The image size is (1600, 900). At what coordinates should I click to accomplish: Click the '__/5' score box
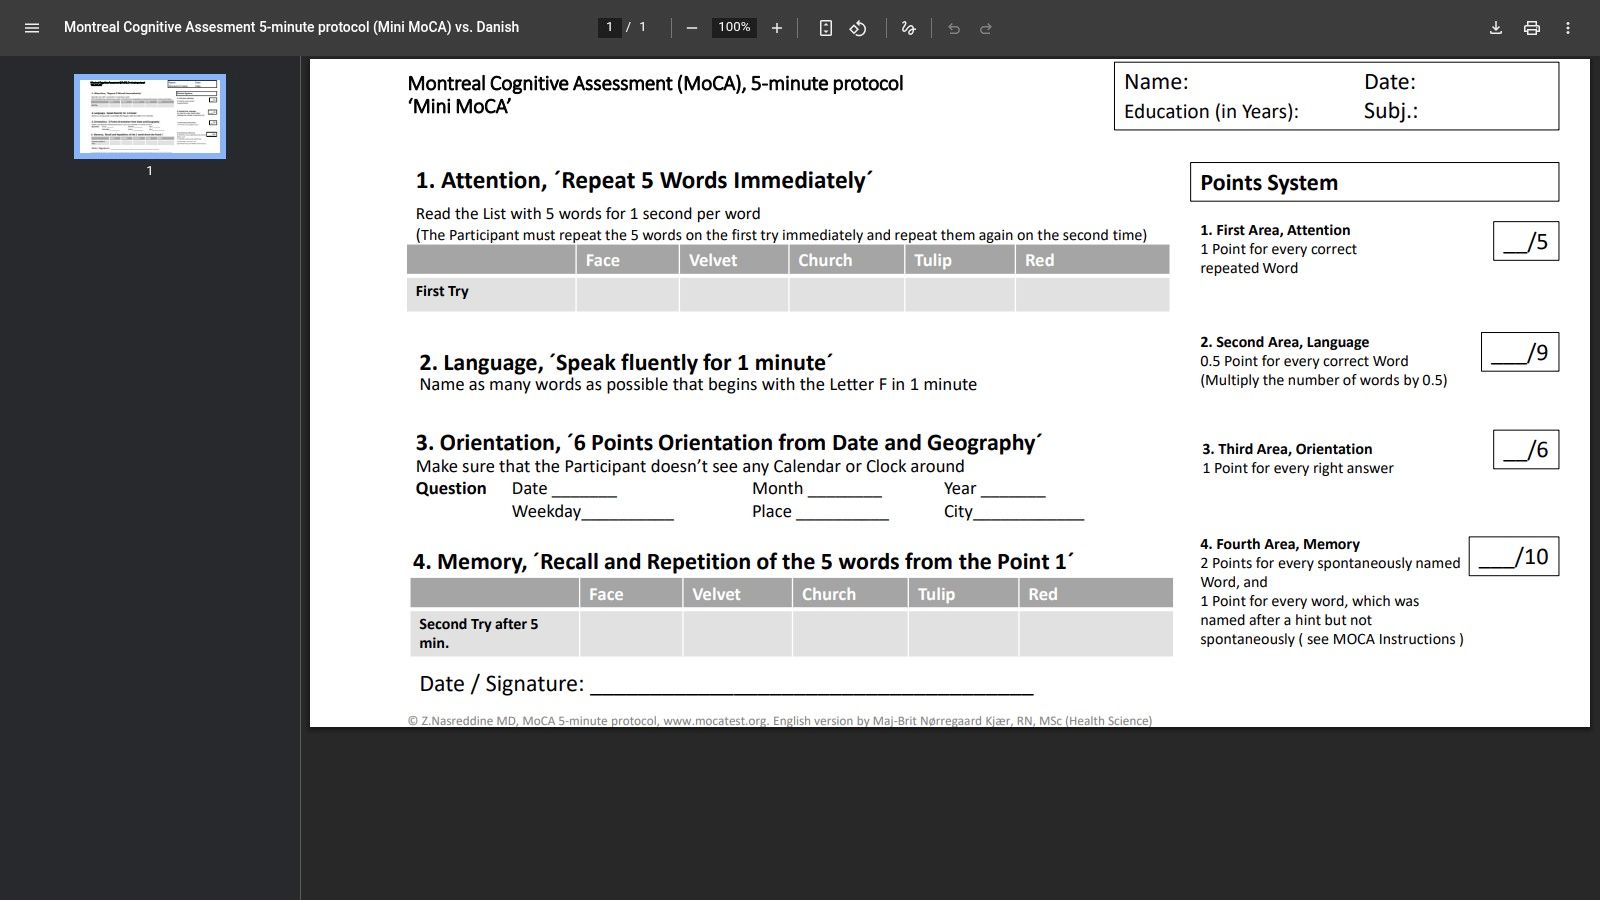(x=1526, y=241)
